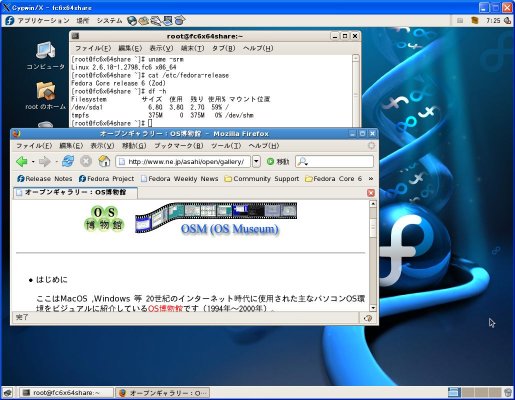Click the はじめに bullet text
515x400 pixels.
[52, 279]
